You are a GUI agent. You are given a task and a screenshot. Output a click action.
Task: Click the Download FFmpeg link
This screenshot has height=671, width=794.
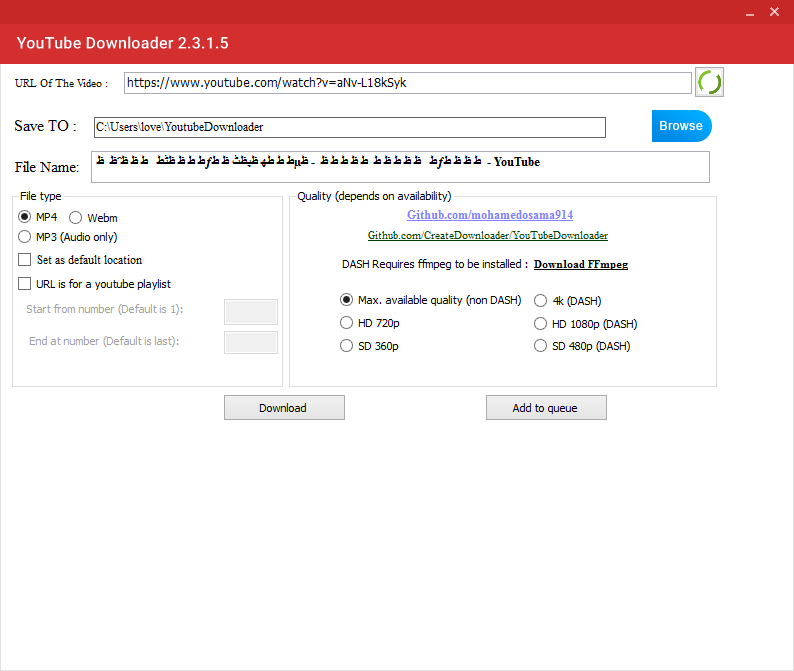(581, 264)
